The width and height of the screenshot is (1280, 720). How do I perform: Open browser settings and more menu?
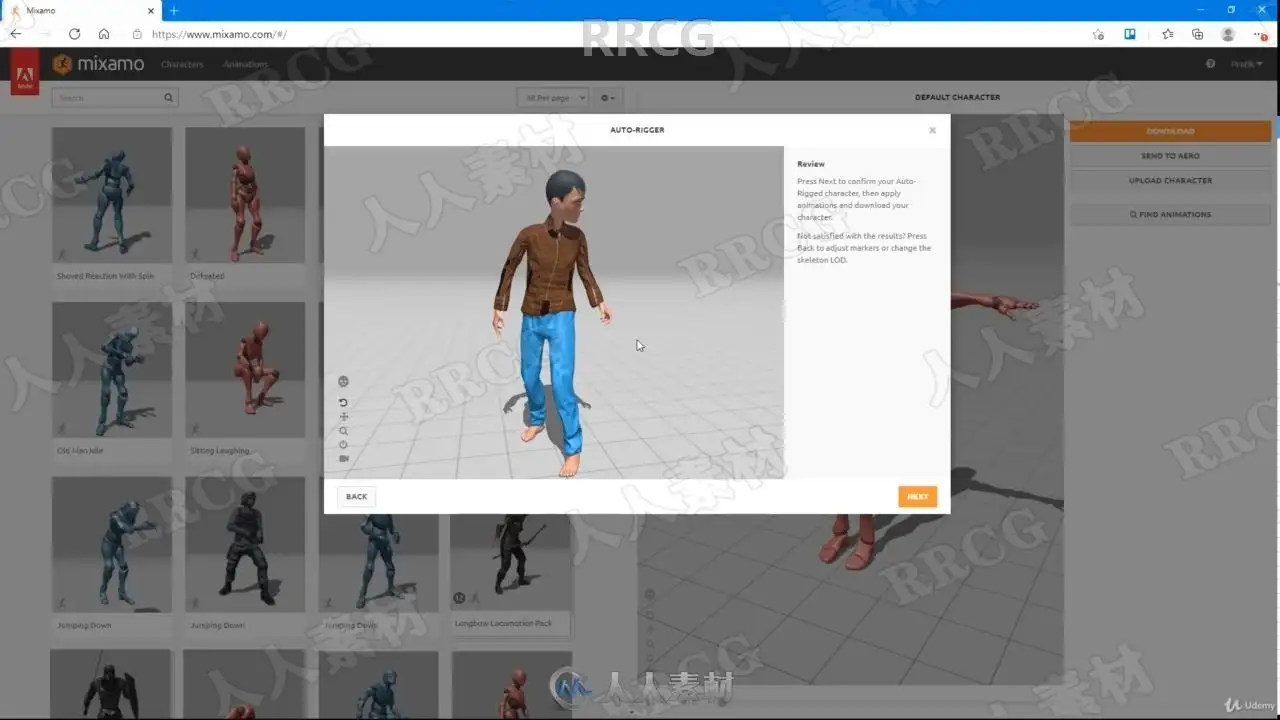1260,34
